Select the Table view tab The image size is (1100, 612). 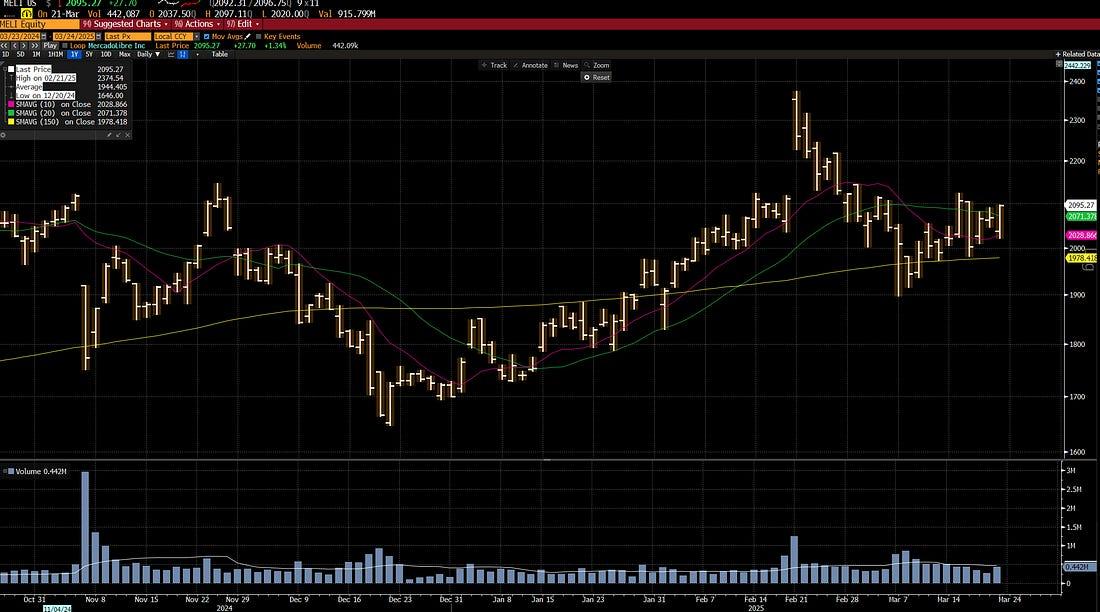[x=219, y=54]
